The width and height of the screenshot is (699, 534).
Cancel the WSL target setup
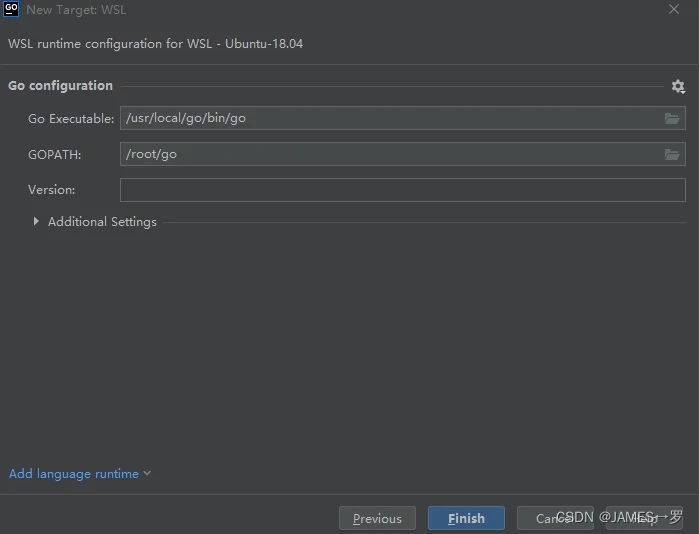[555, 518]
